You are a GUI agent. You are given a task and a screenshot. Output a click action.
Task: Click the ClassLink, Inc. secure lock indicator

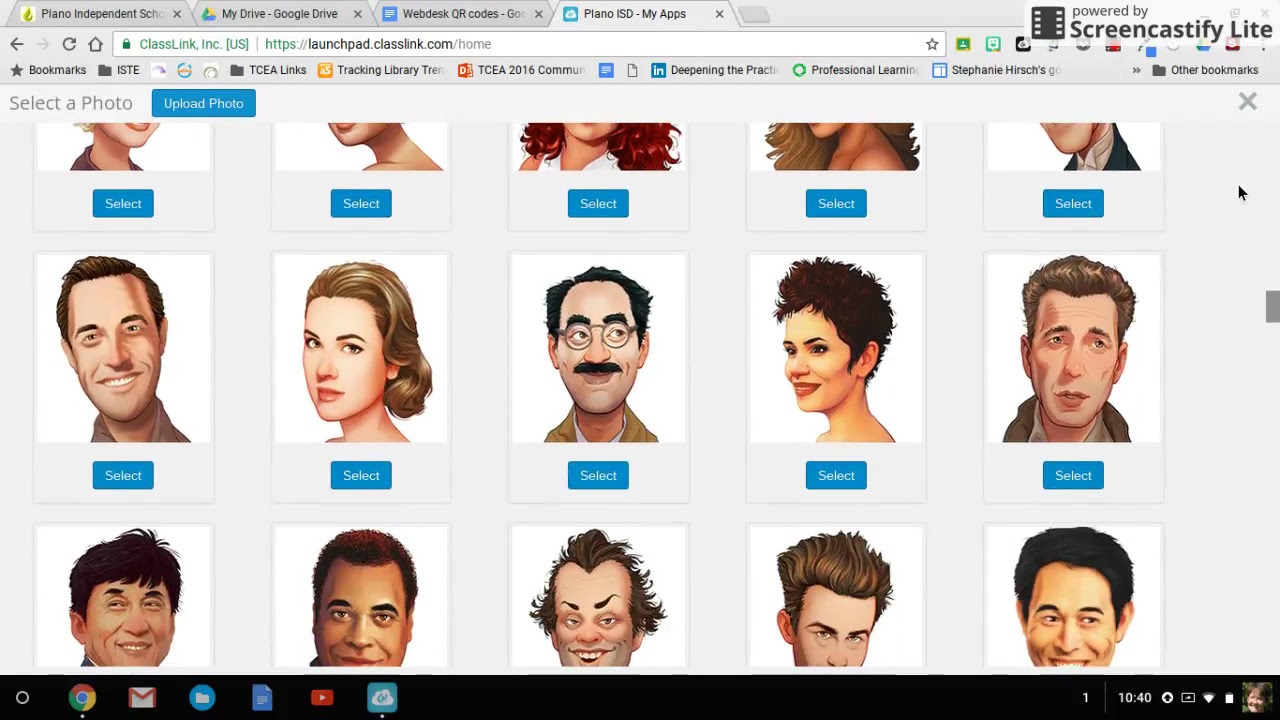click(185, 44)
